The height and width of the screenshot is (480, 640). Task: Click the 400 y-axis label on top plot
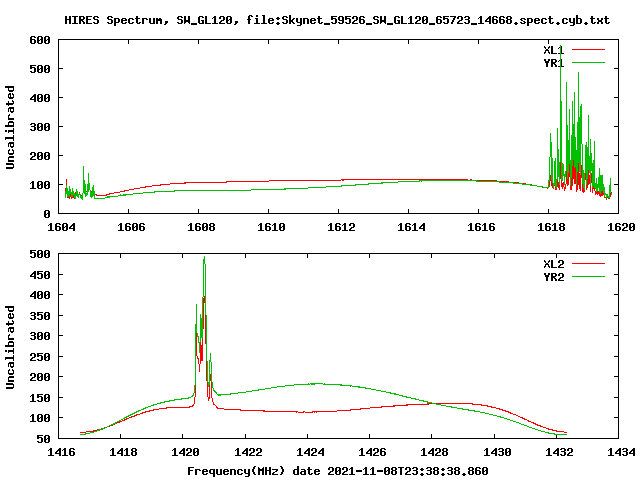tap(40, 98)
